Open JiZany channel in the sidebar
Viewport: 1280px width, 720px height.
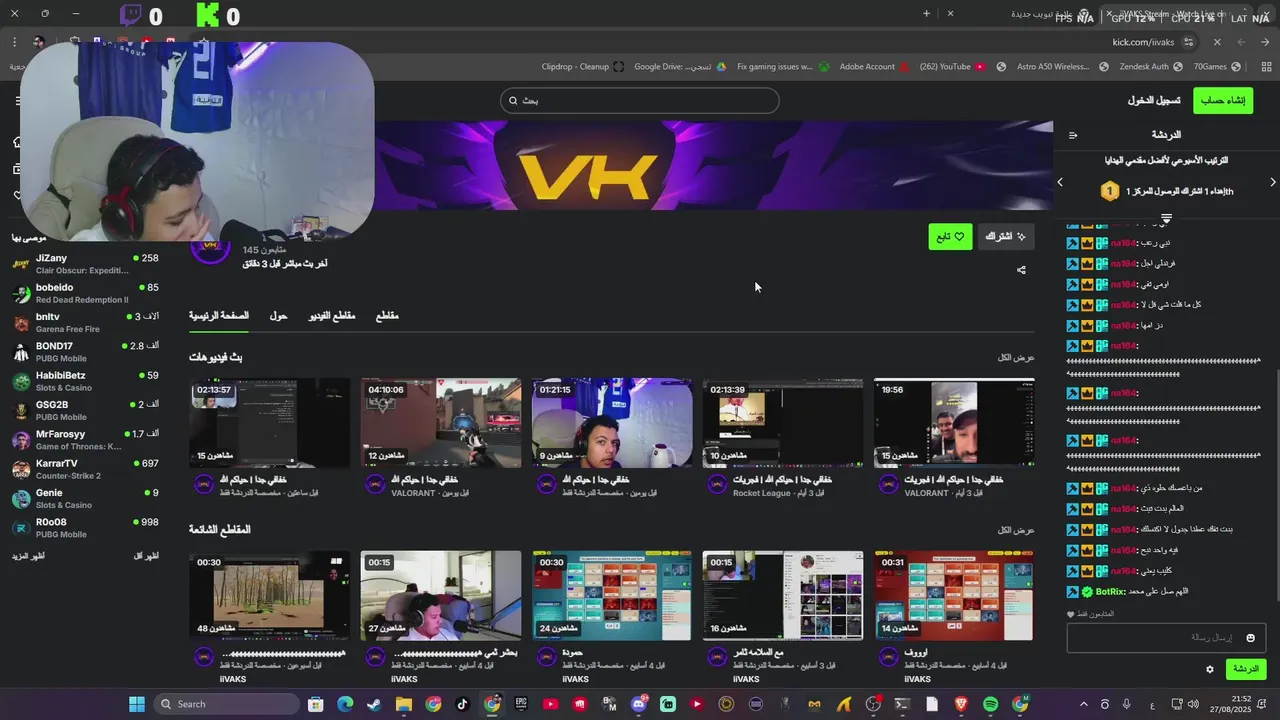[86, 264]
